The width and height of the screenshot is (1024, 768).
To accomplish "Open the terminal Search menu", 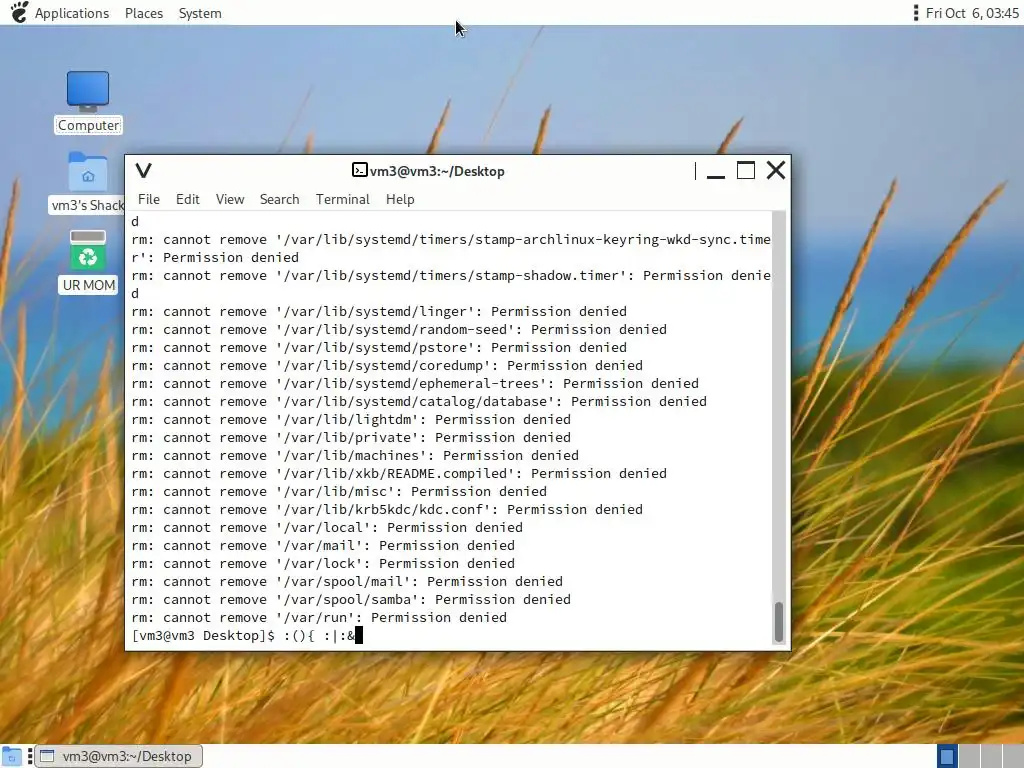I will coord(280,199).
